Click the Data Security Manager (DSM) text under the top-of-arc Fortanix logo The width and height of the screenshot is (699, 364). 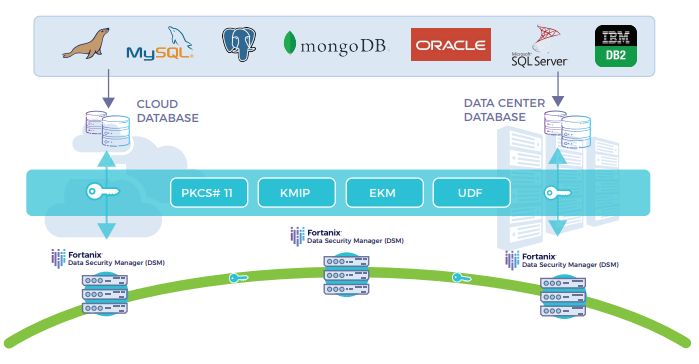point(355,241)
